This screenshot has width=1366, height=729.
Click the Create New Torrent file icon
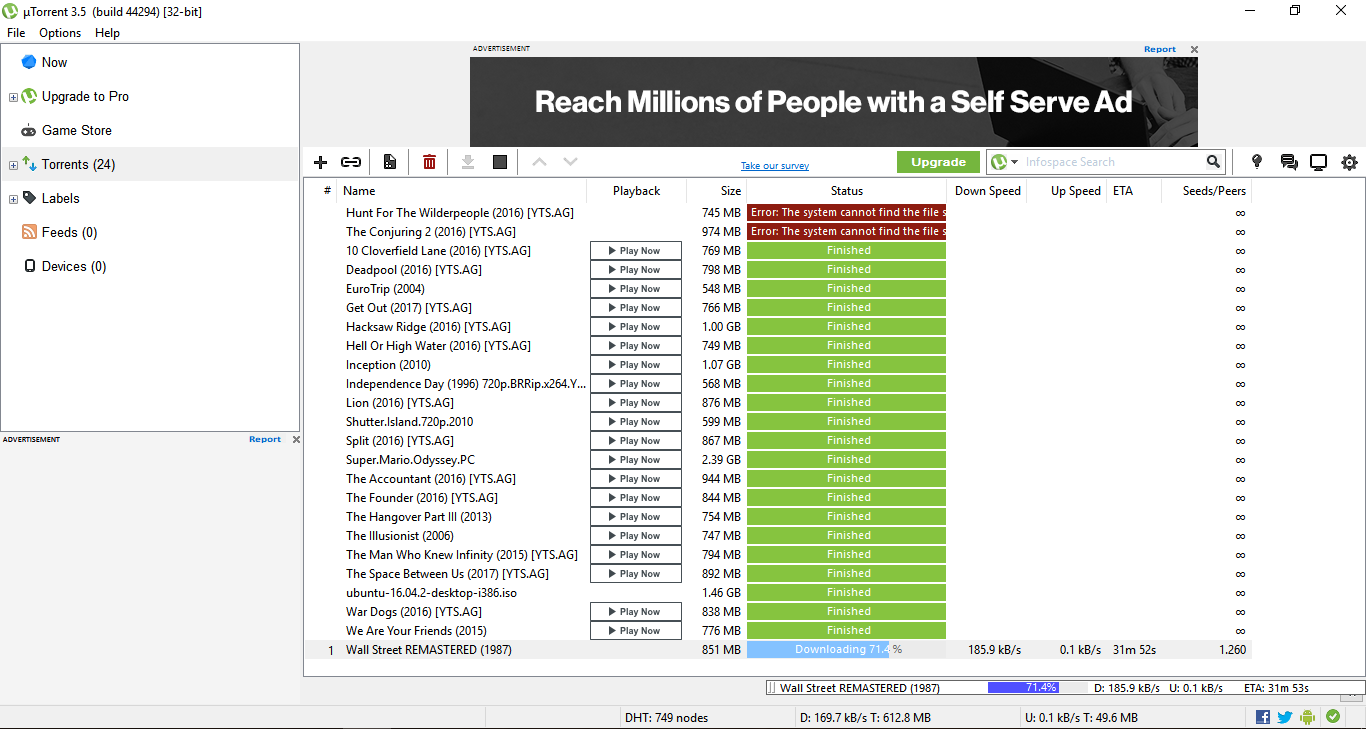390,162
